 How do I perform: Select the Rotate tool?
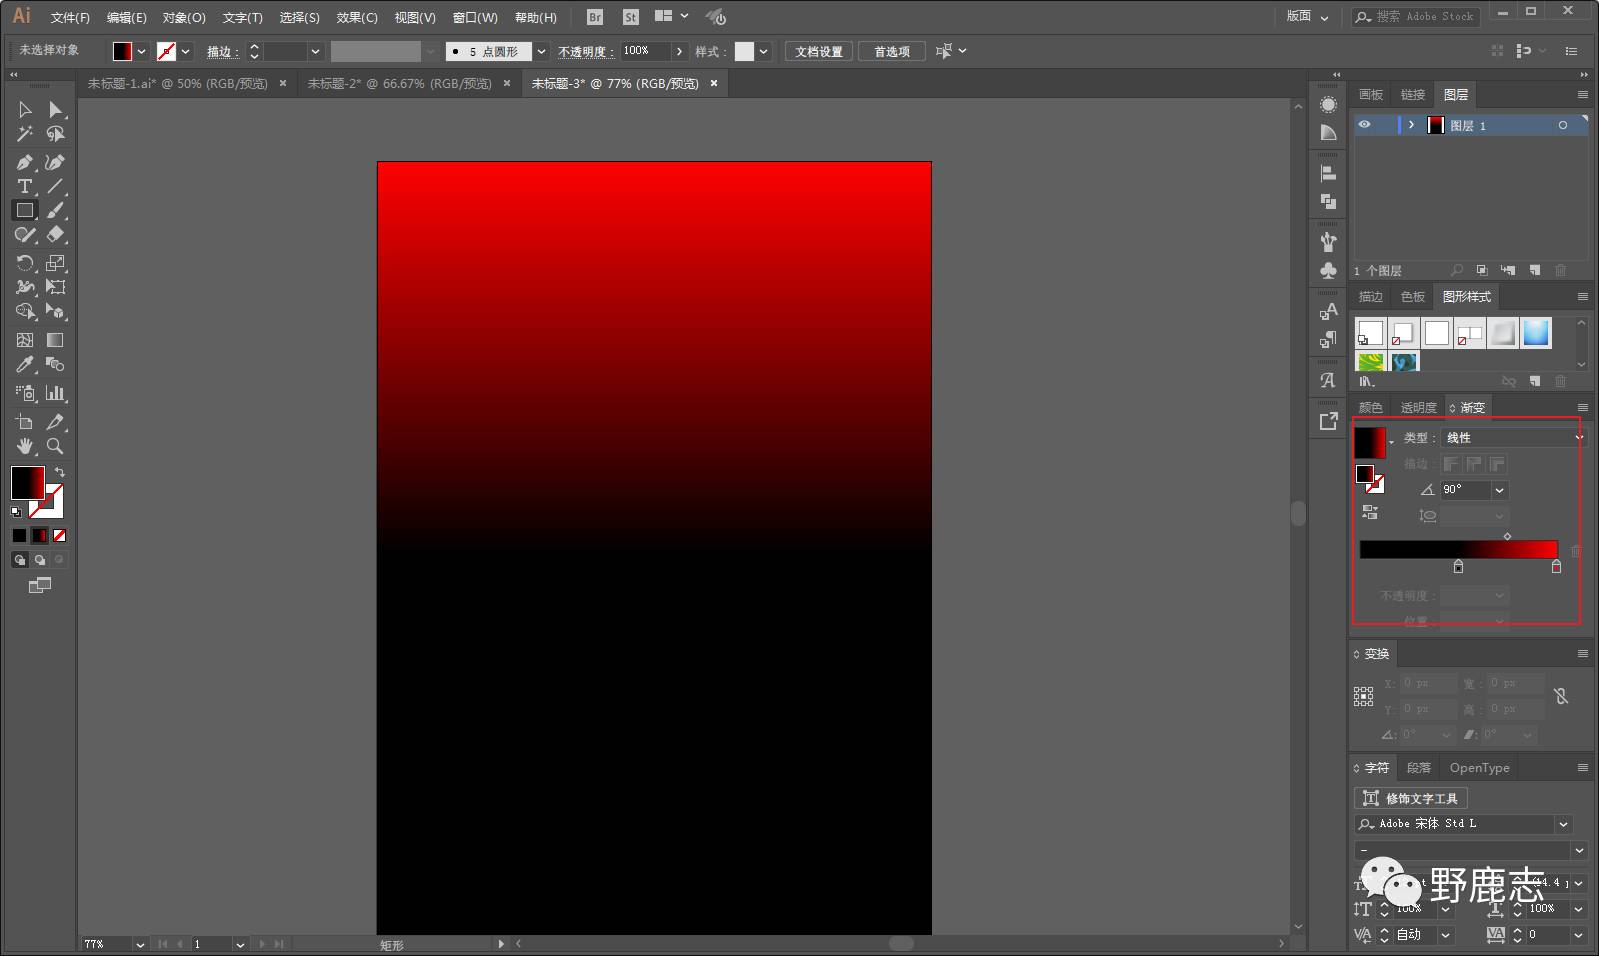pos(24,263)
